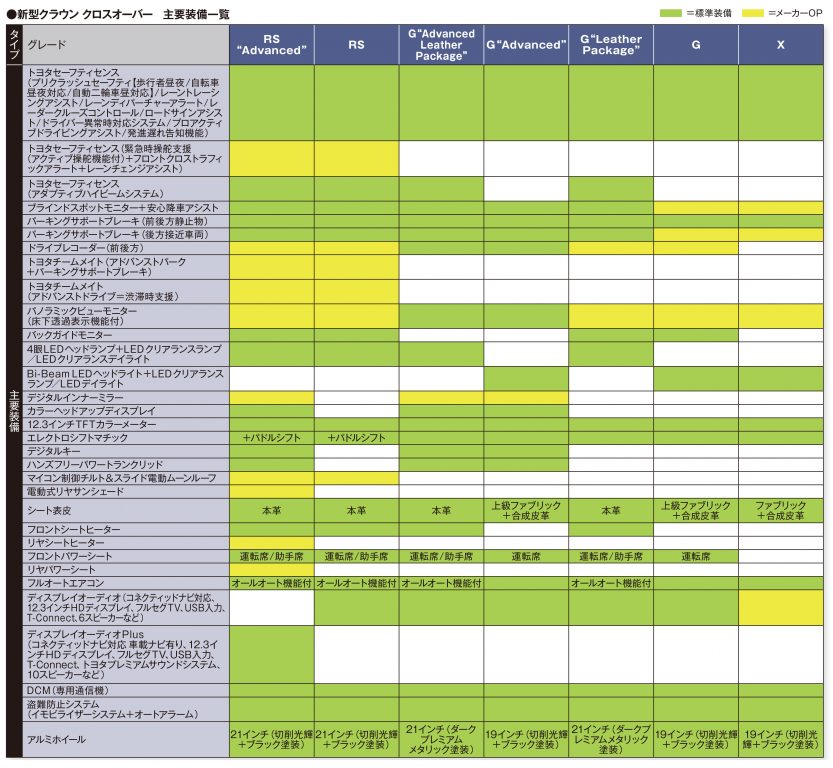Click the フロントシートヒーター row label

(125, 530)
